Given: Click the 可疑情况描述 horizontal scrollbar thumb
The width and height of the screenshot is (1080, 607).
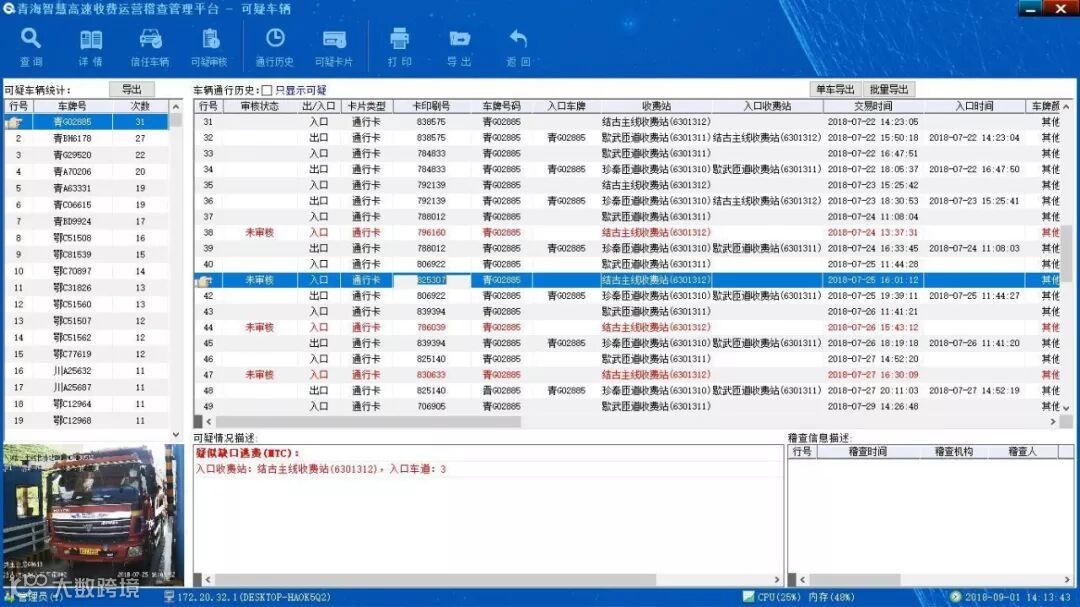Looking at the screenshot, I should 435,580.
